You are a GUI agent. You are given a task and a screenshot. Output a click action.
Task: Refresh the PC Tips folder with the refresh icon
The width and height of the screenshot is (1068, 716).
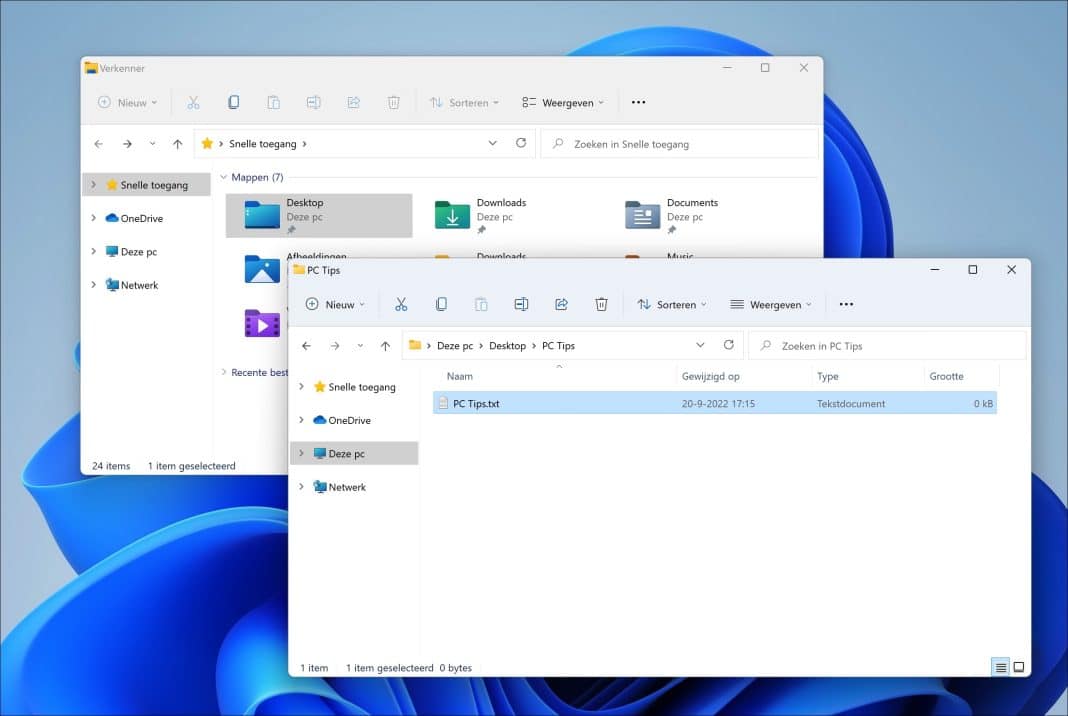click(x=729, y=345)
